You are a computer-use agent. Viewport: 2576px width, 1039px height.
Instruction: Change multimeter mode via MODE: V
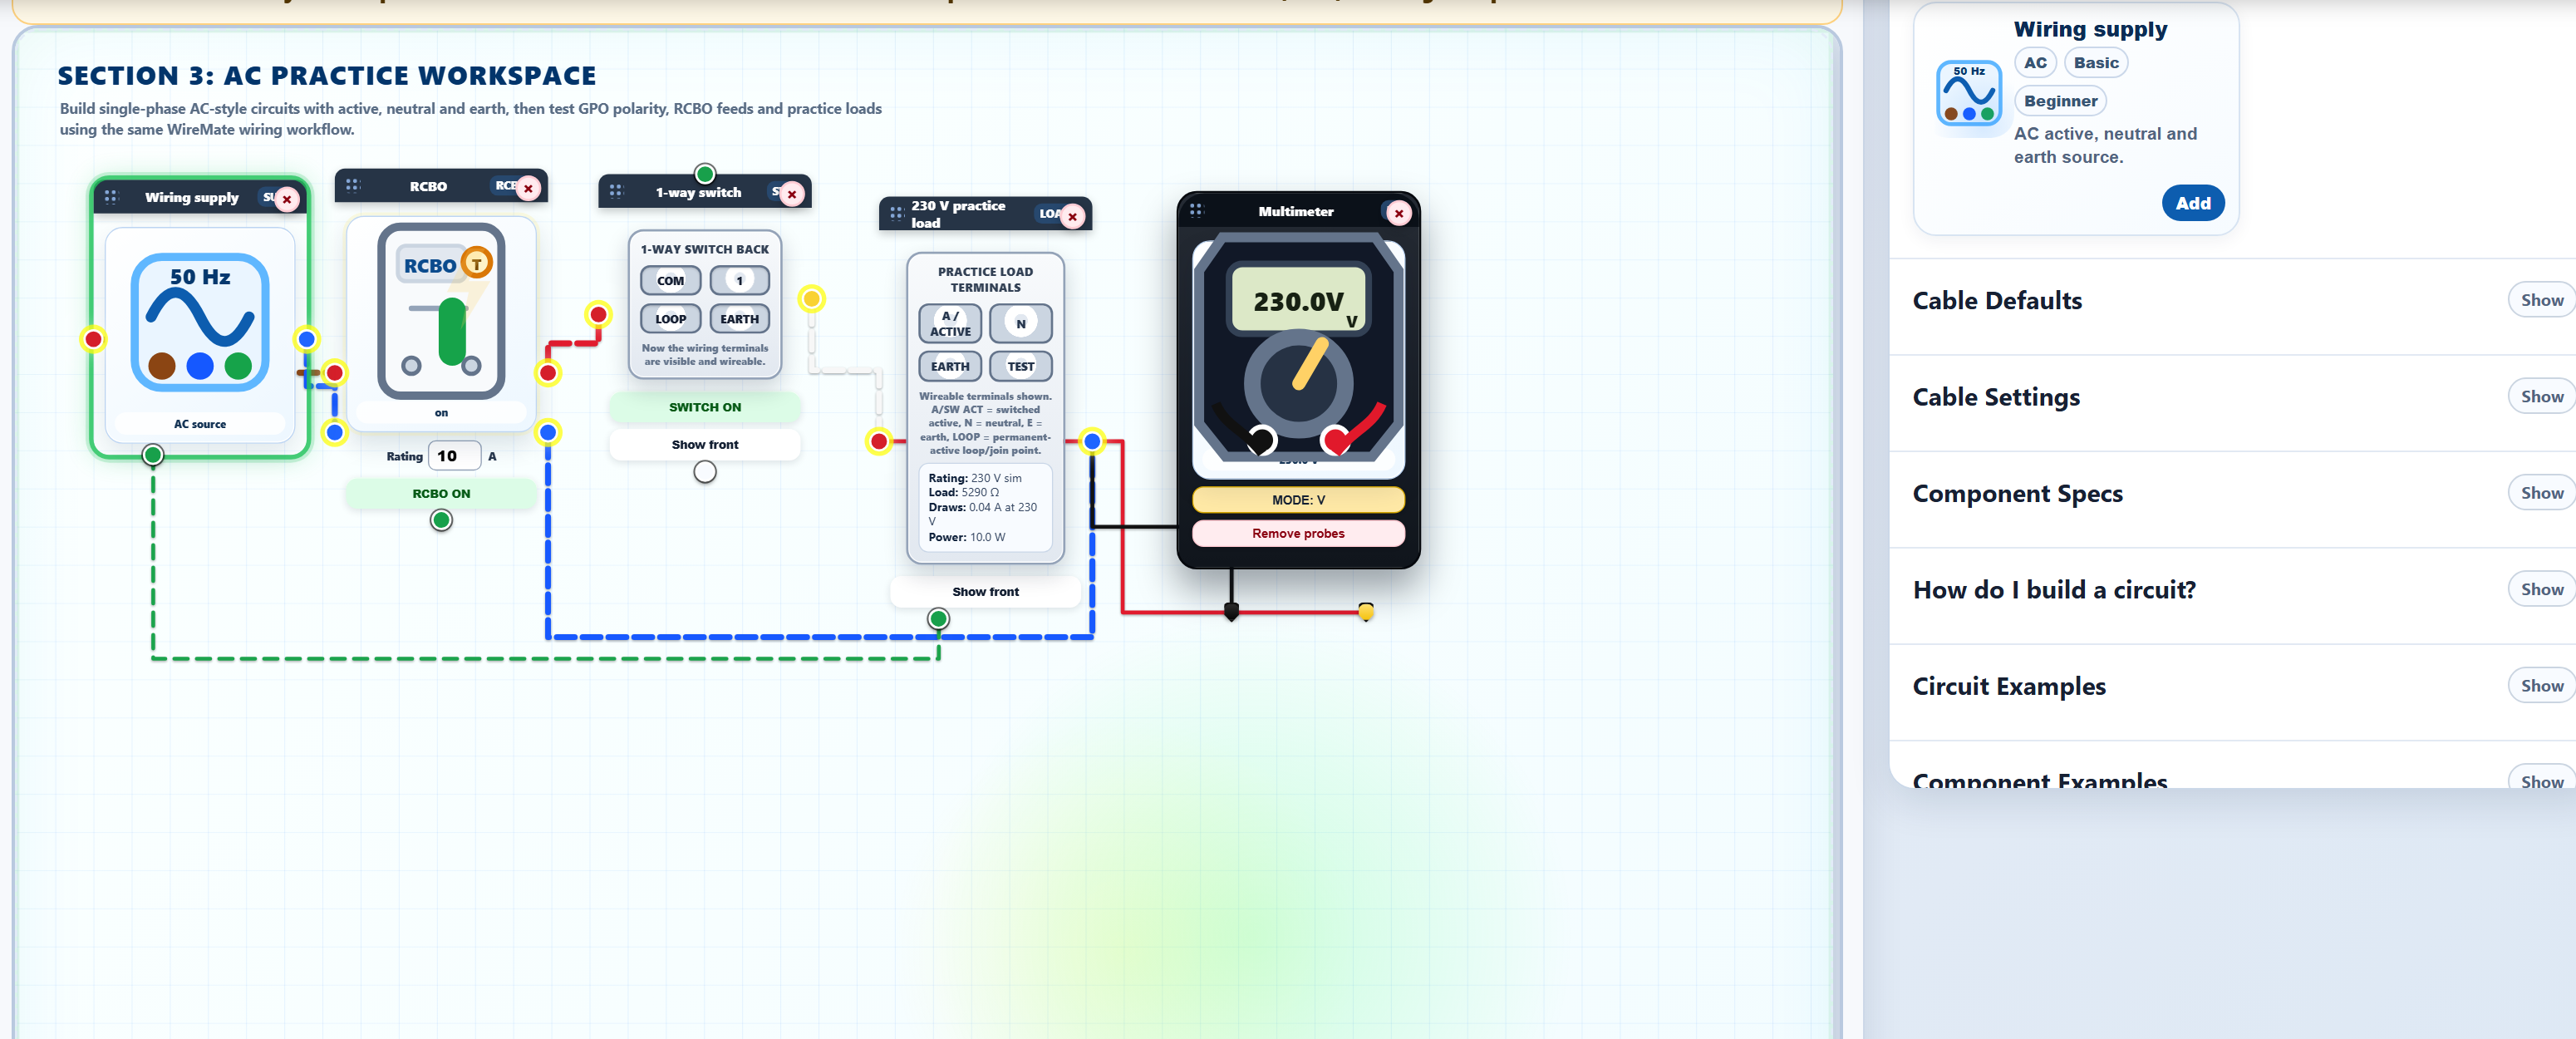point(1298,500)
